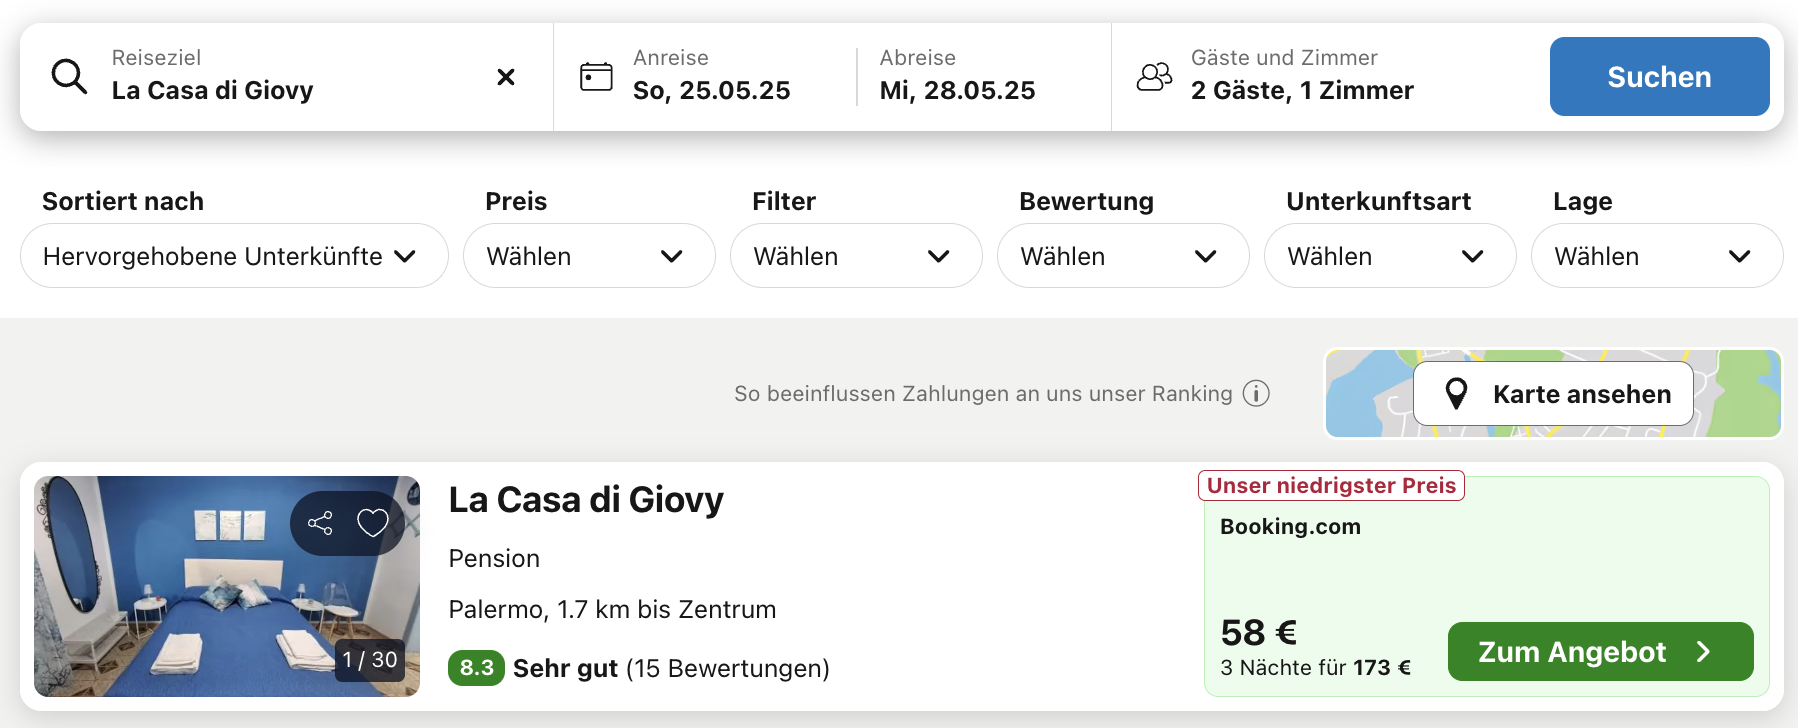Click the arrow on Zum Angebot
This screenshot has width=1798, height=728.
click(1704, 652)
